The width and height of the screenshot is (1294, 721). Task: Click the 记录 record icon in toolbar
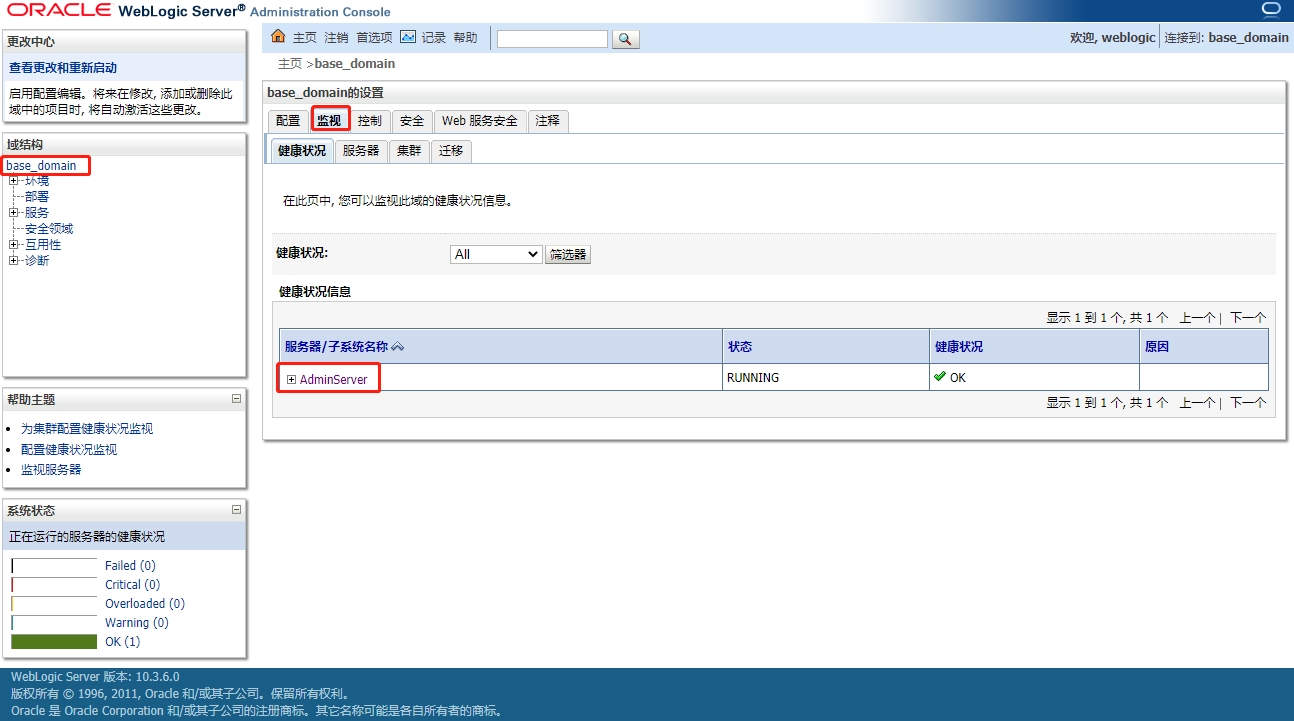(x=408, y=37)
